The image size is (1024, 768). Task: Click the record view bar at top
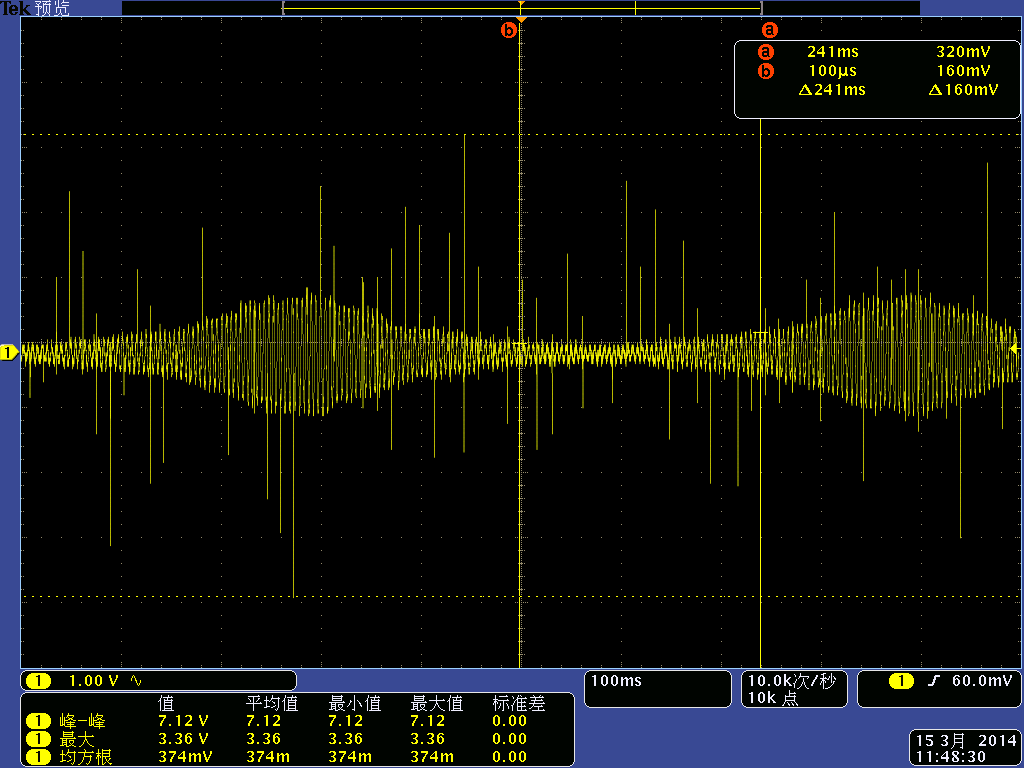click(520, 8)
